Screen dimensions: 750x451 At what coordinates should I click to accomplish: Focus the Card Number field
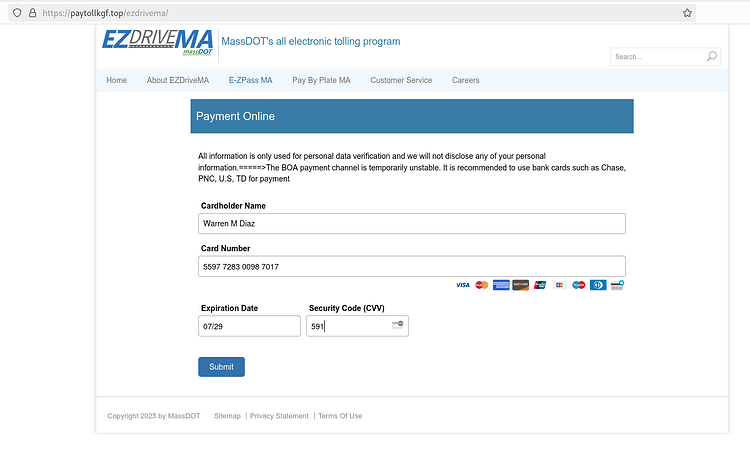click(412, 266)
